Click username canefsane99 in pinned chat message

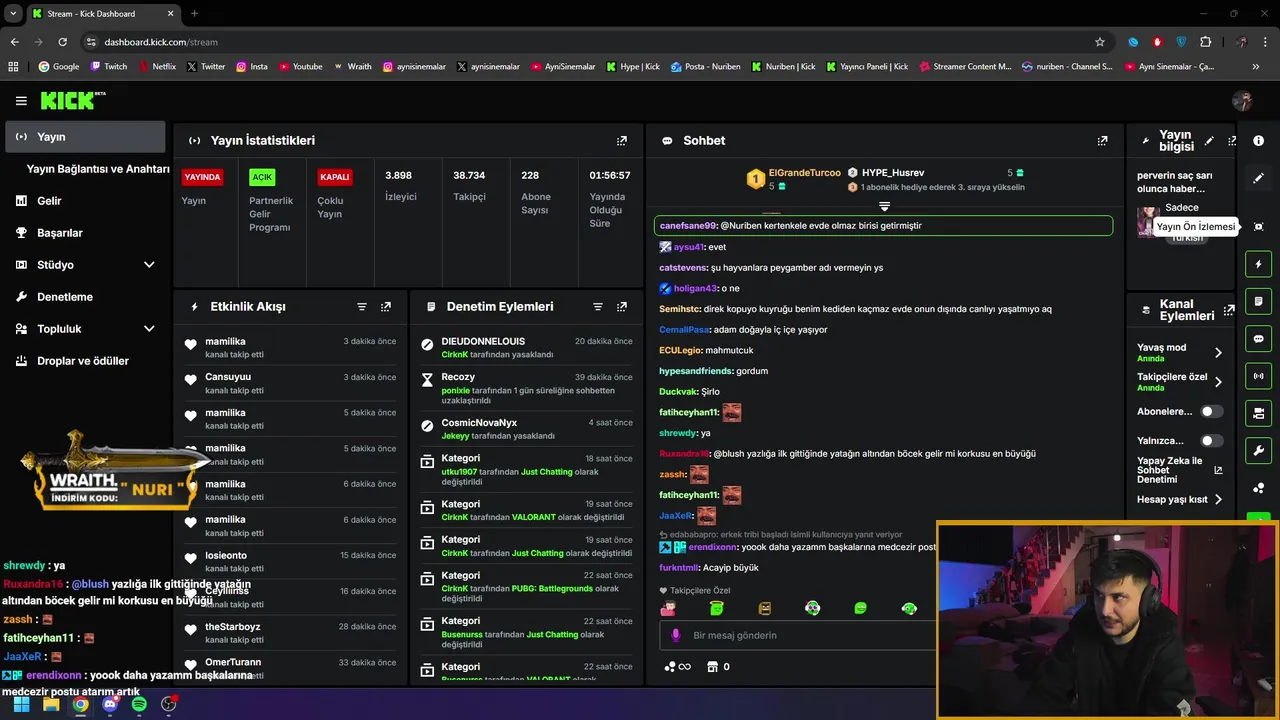[688, 226]
